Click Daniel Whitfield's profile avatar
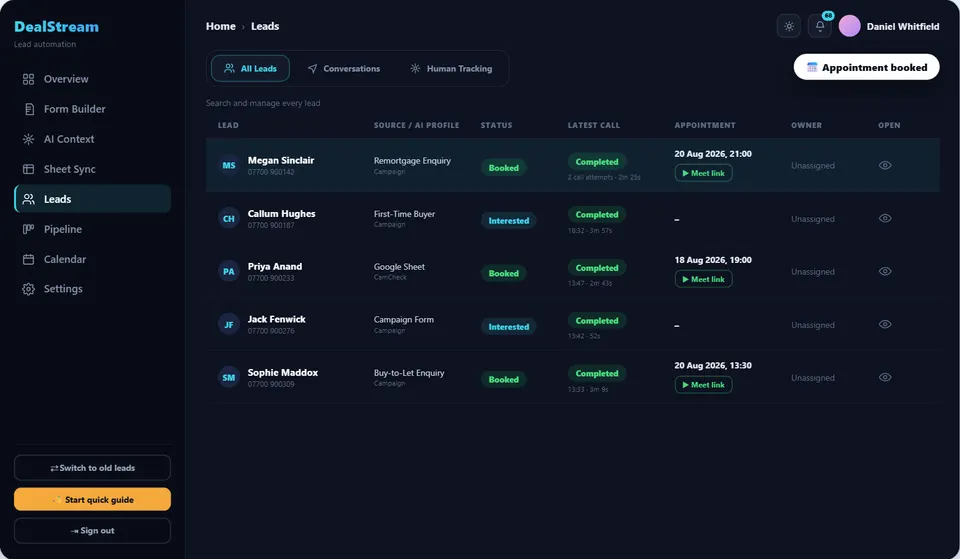This screenshot has height=559, width=960. coord(849,26)
